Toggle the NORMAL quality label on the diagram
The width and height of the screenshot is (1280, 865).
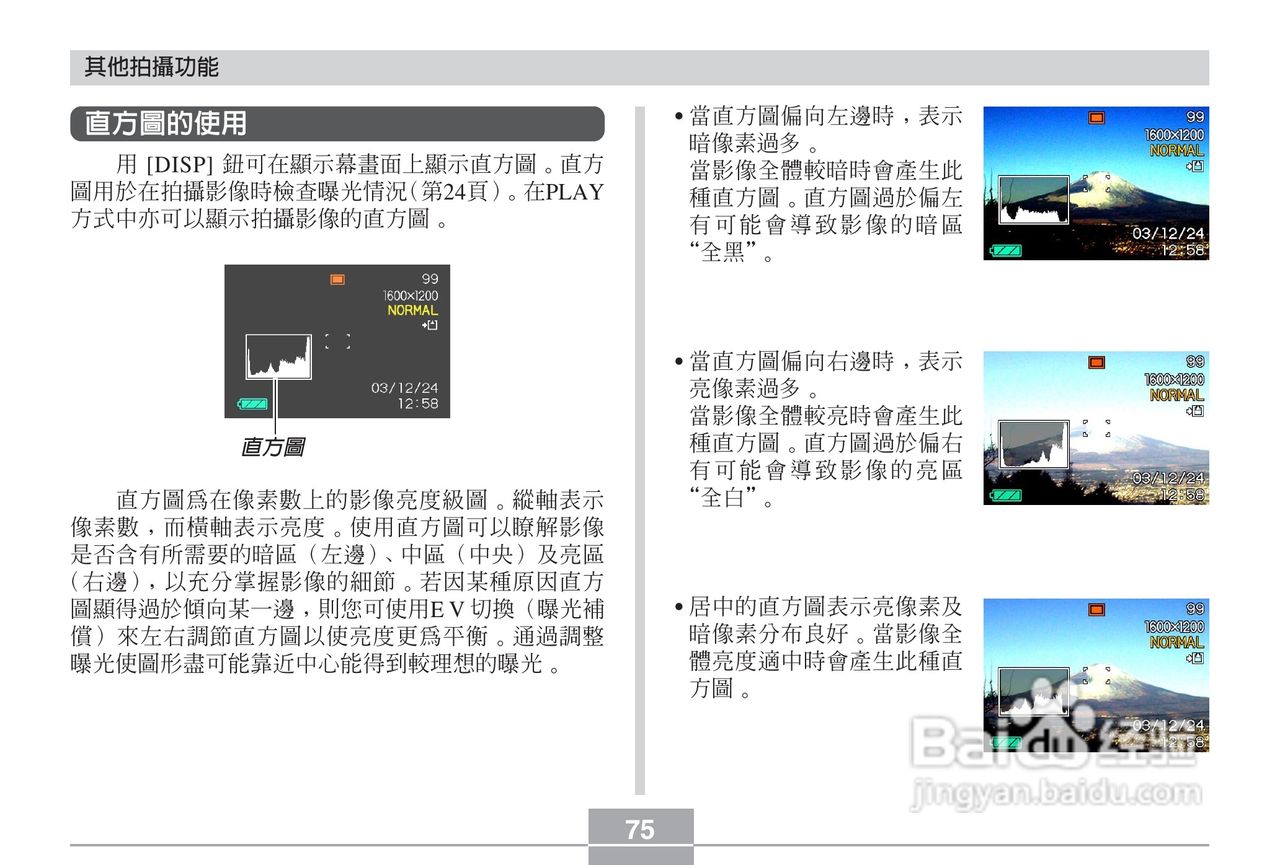[414, 309]
